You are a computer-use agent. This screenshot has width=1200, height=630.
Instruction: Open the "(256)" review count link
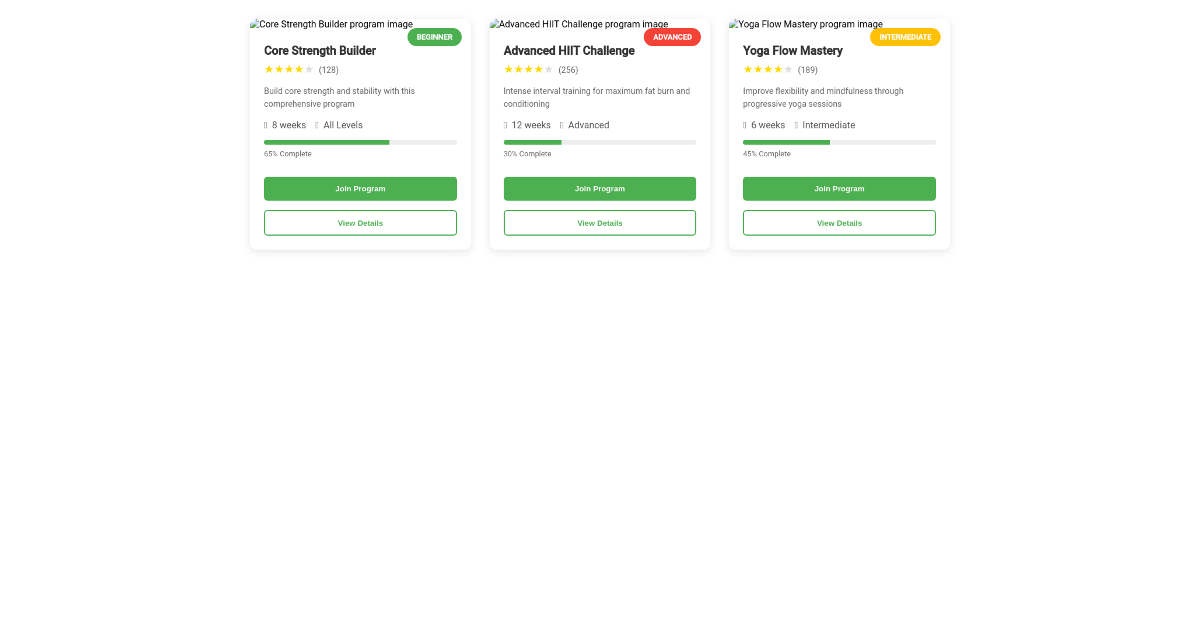[568, 70]
